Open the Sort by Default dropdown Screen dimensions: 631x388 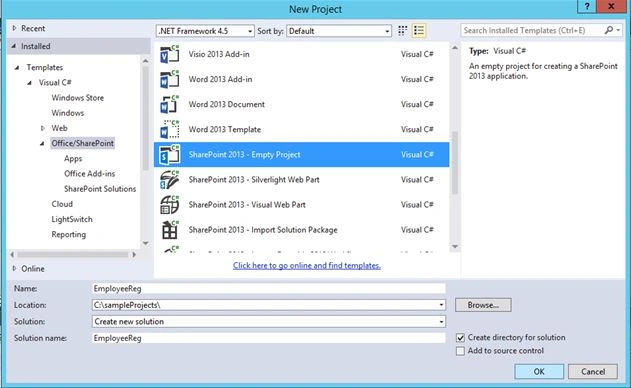coord(339,31)
